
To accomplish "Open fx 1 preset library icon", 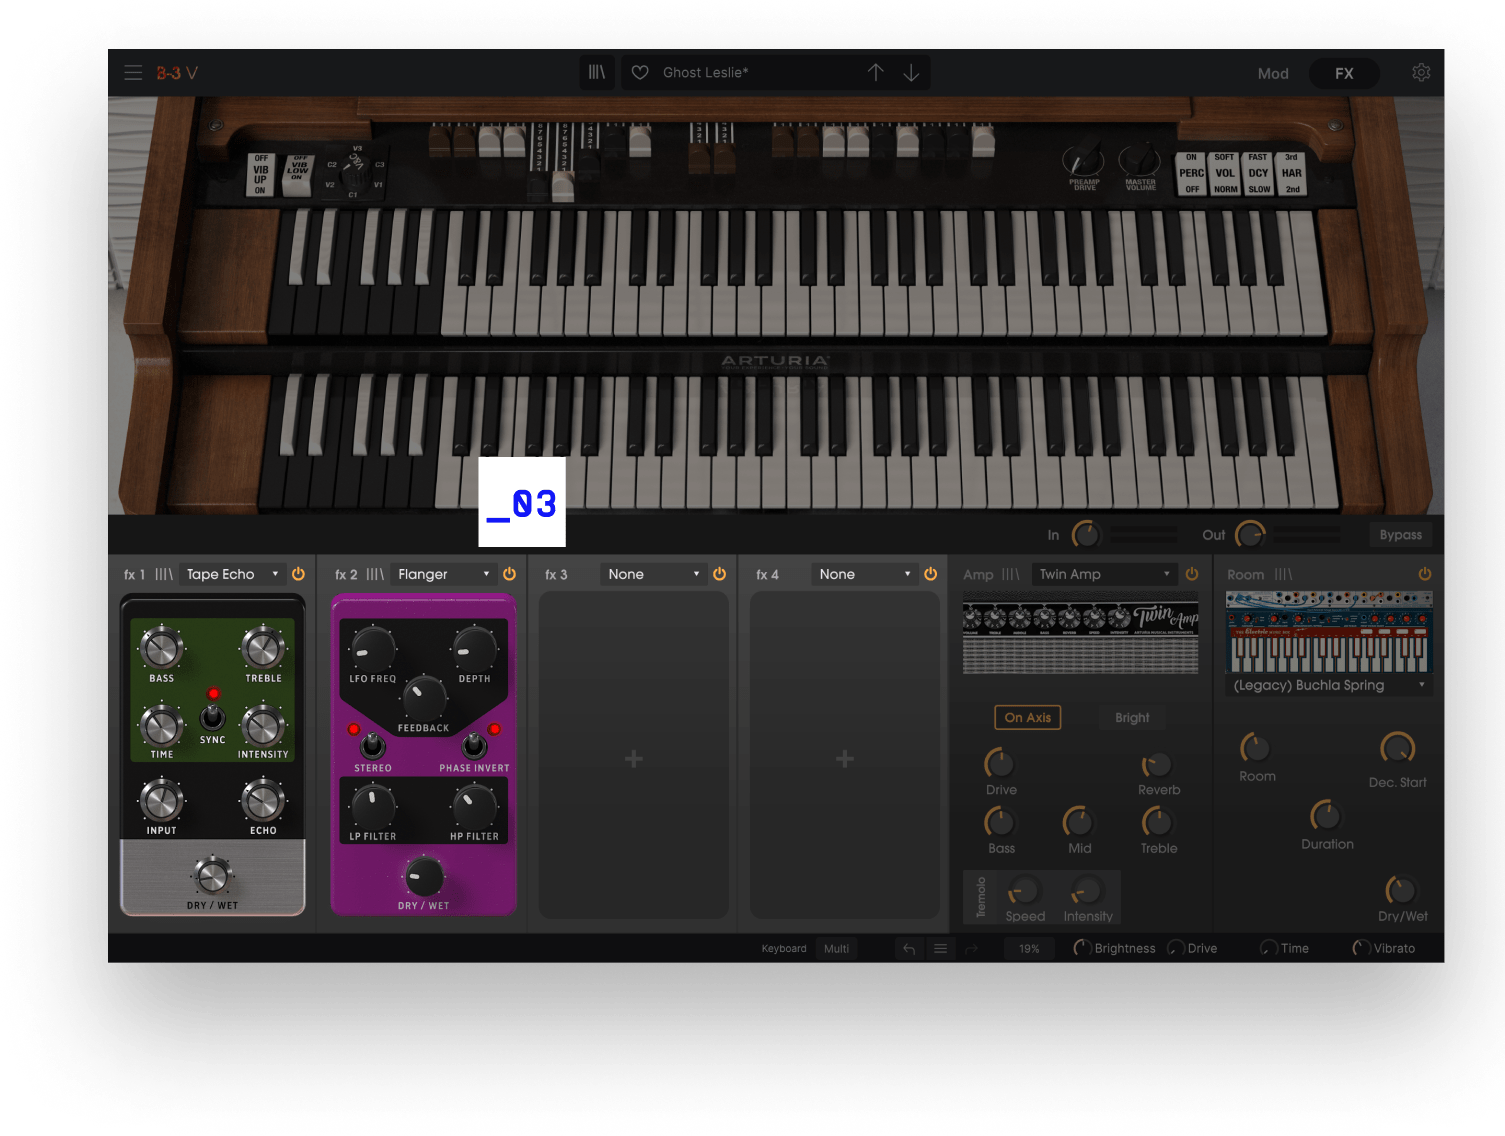I will tap(164, 575).
